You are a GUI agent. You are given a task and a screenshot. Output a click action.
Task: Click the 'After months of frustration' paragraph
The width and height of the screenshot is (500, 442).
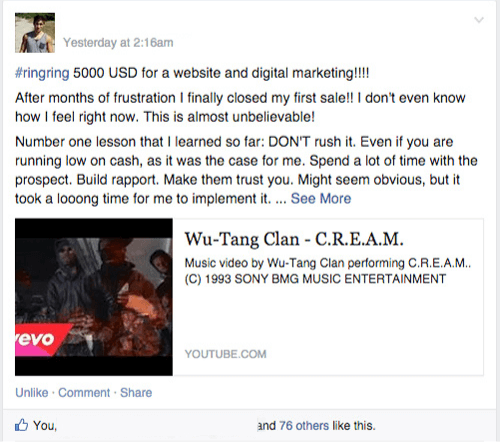(x=240, y=107)
